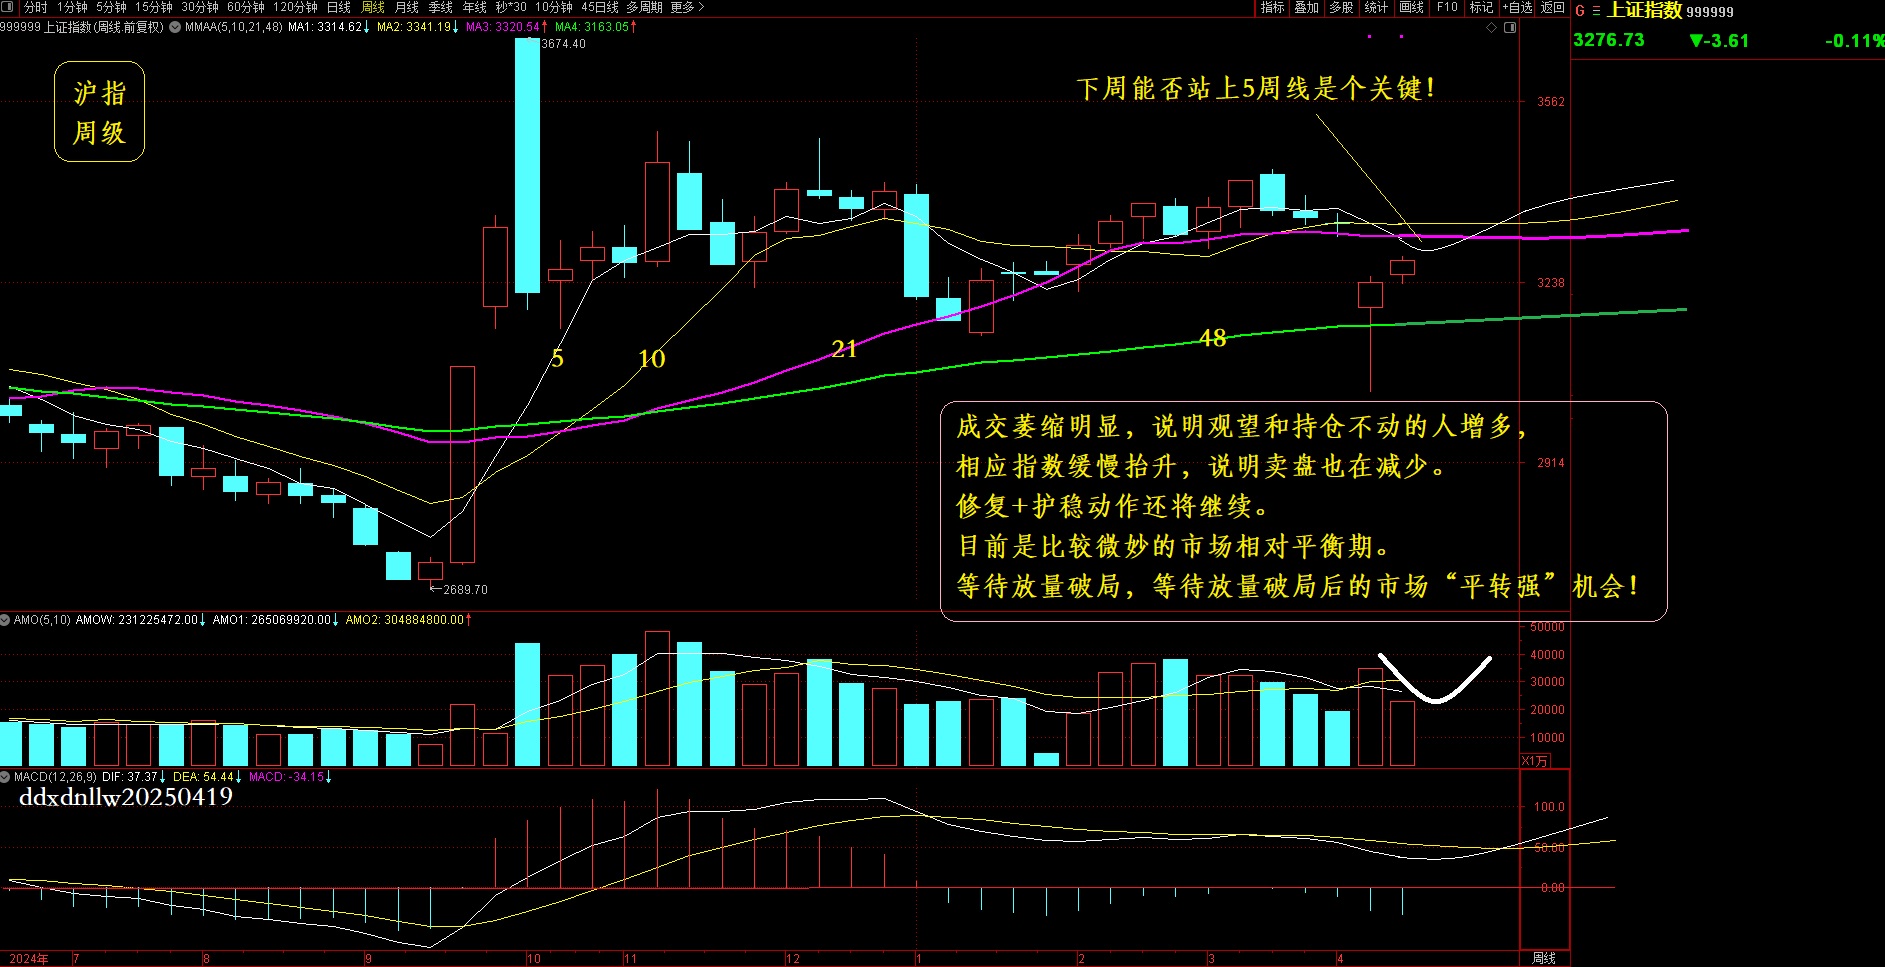The image size is (1885, 967).
Task: Select the 标记 marking tool
Action: pos(1481,7)
